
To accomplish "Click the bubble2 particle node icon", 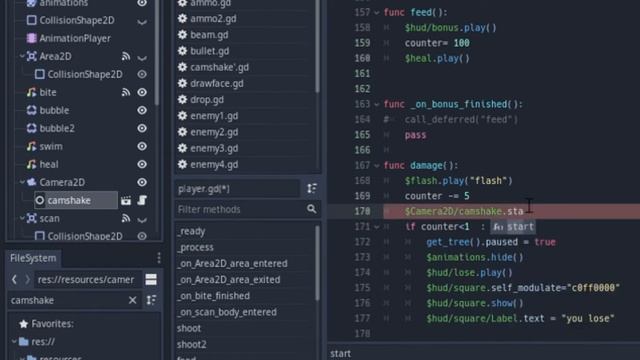I will (x=31, y=128).
